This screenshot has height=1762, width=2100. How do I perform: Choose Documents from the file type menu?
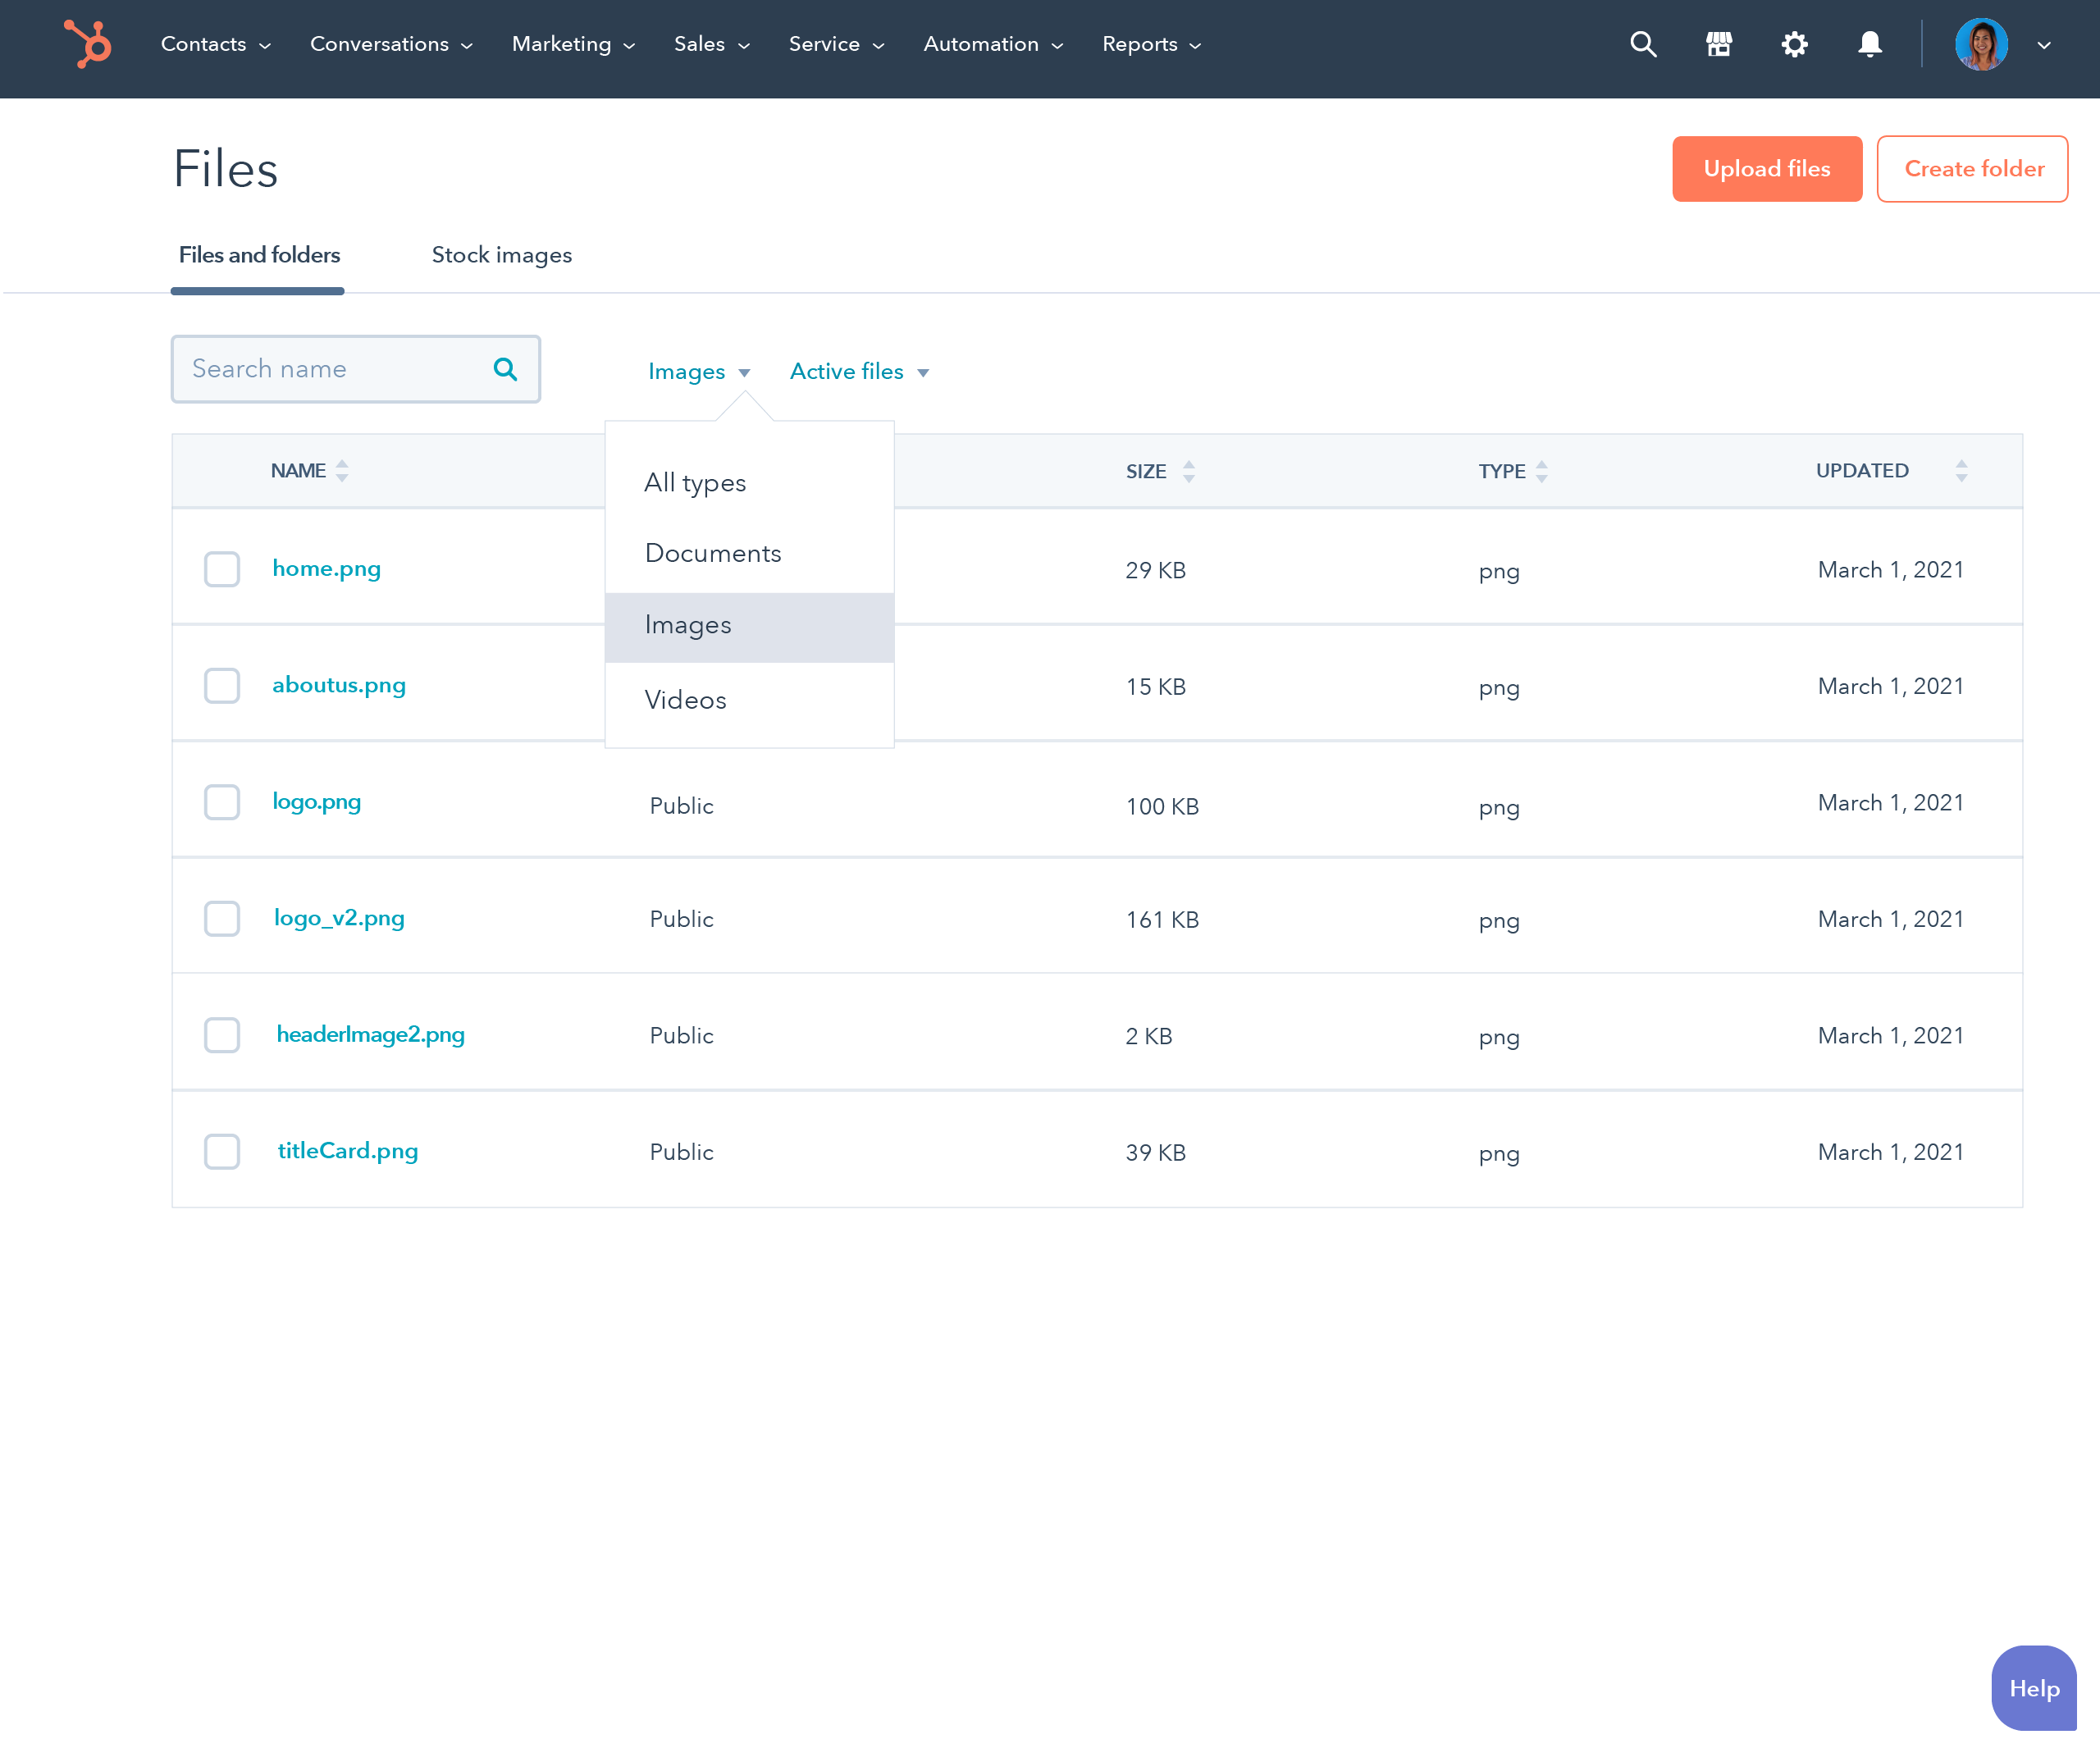(712, 553)
